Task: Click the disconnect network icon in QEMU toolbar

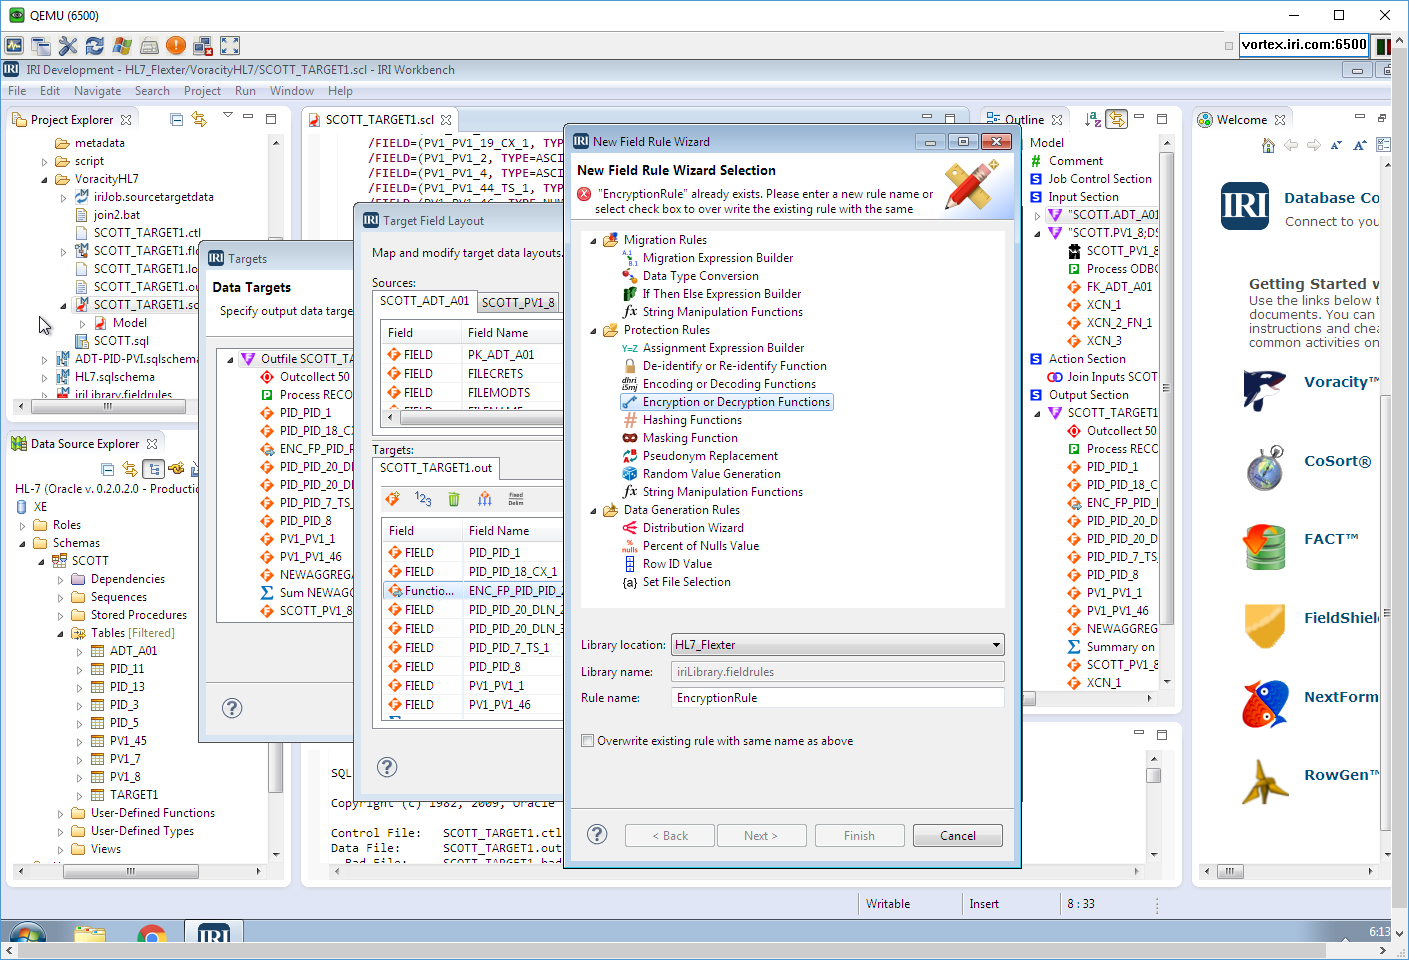Action: coord(203,45)
